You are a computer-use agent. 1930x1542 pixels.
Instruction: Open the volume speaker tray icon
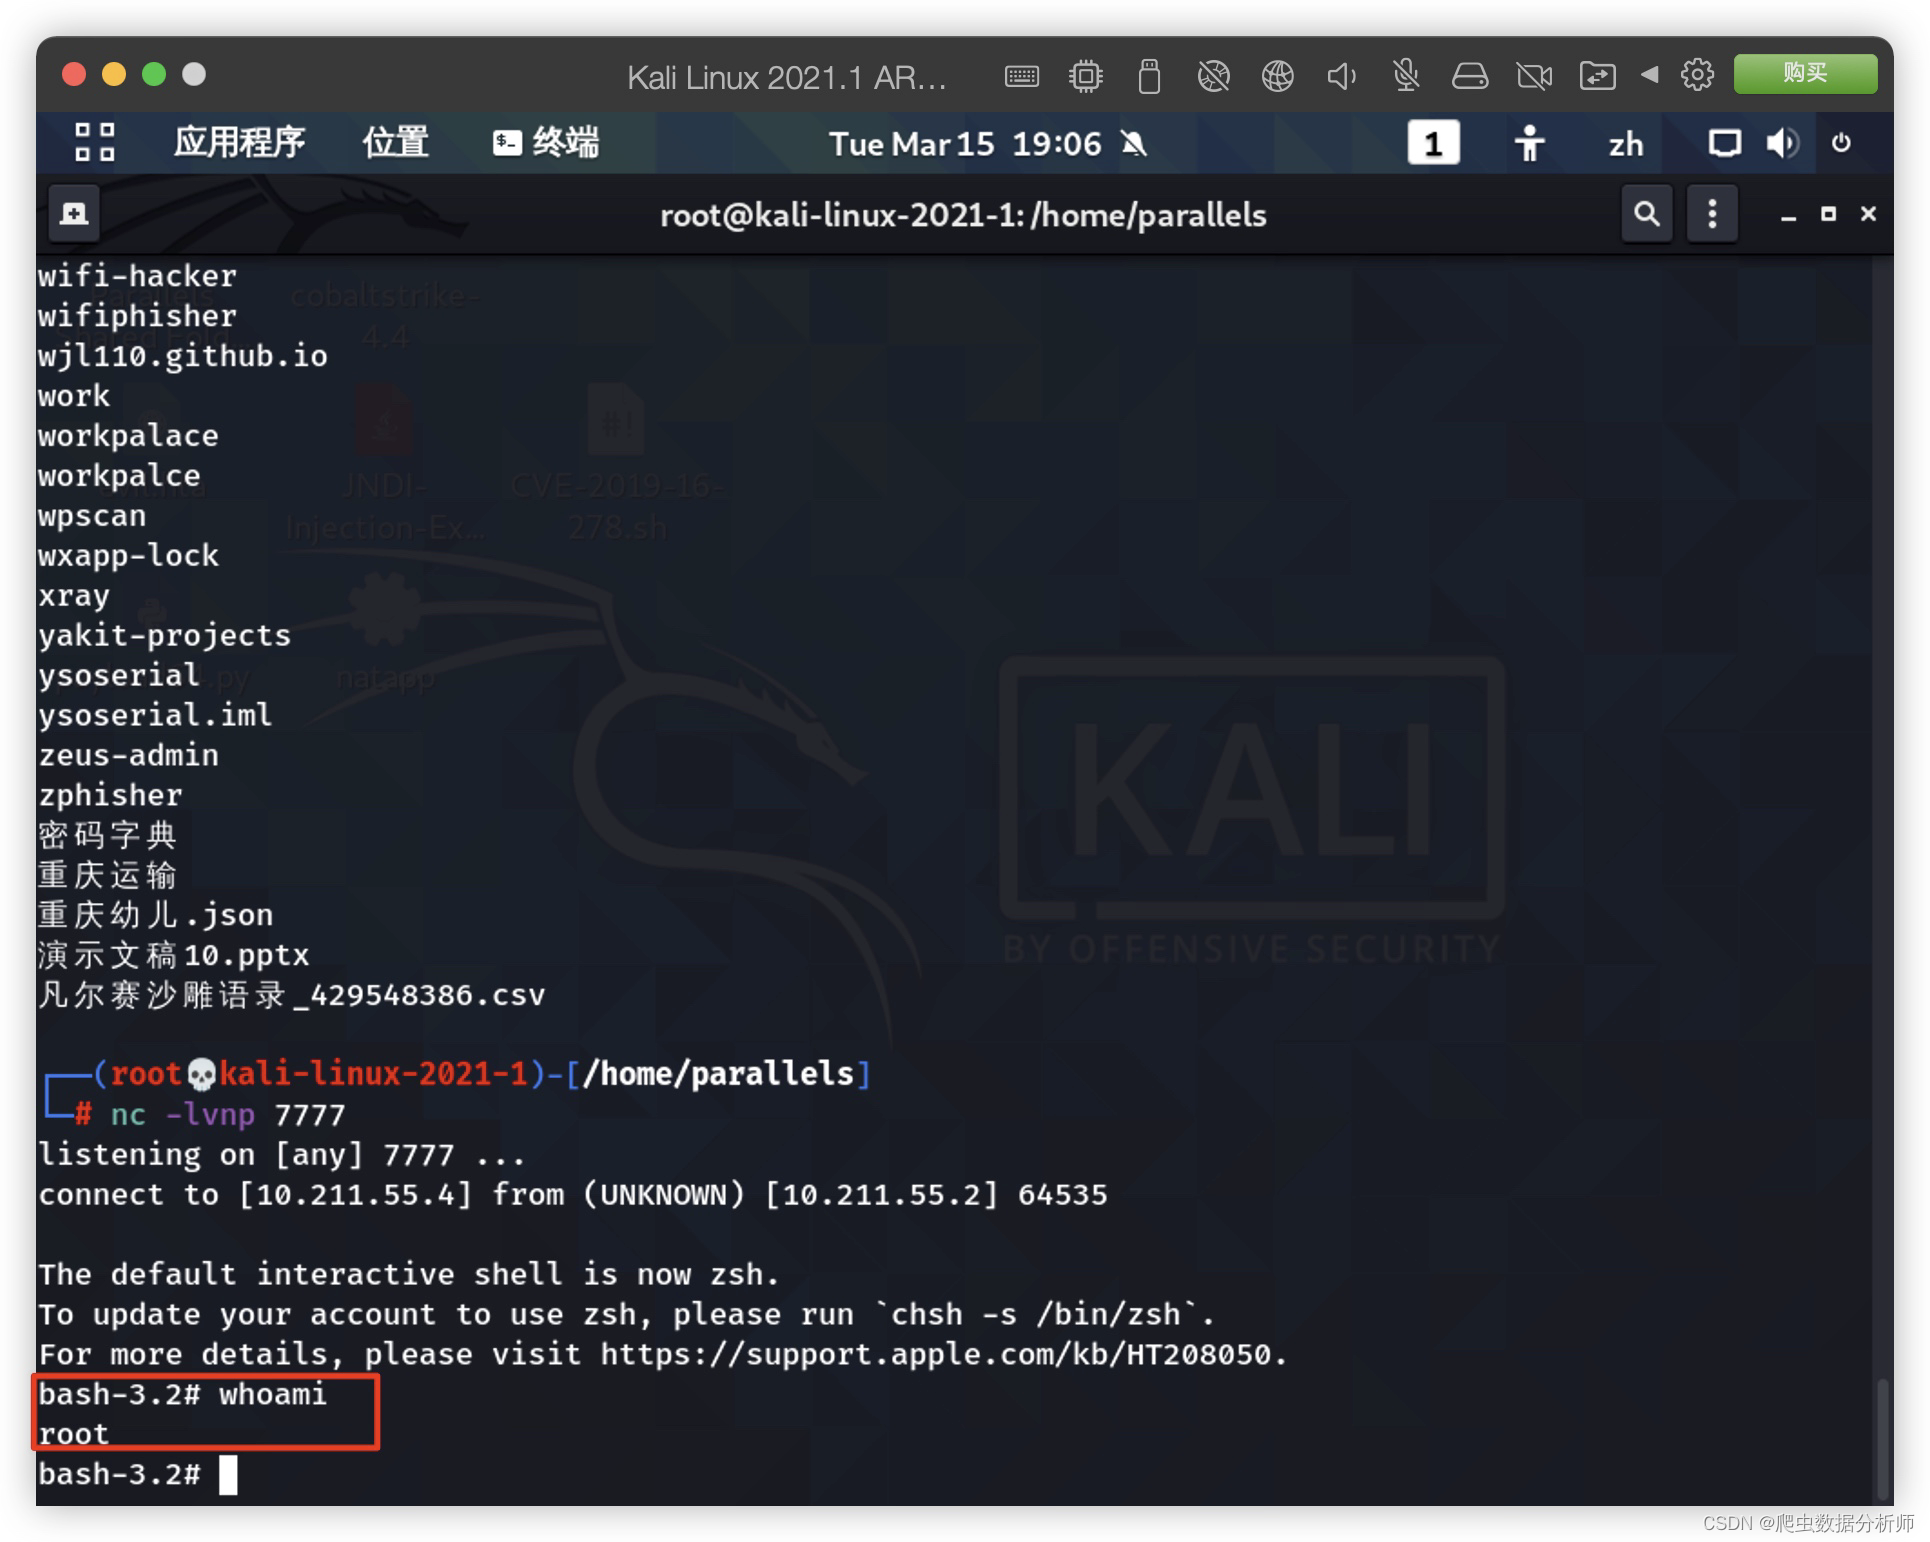click(x=1782, y=144)
